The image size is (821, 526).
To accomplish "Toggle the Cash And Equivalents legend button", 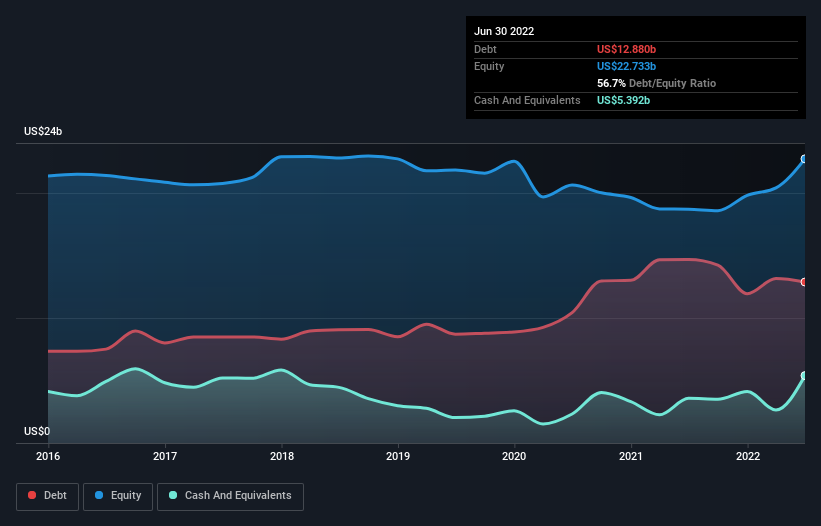I will pyautogui.click(x=230, y=496).
